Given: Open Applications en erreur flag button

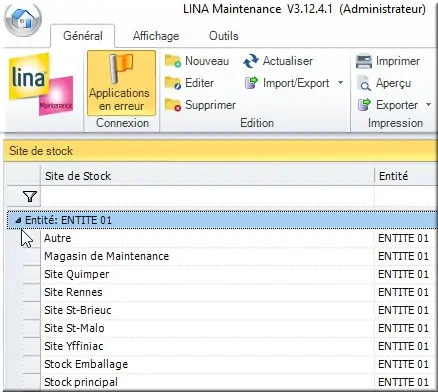Looking at the screenshot, I should 121,83.
